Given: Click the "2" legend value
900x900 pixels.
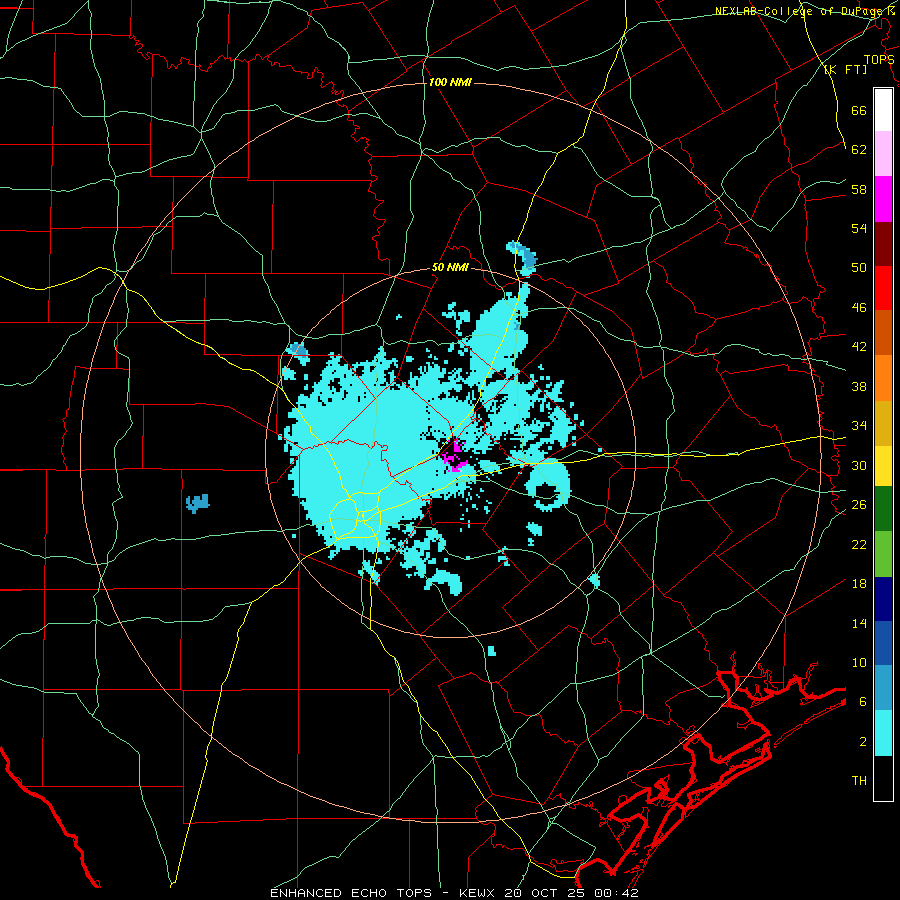Looking at the screenshot, I should (863, 741).
